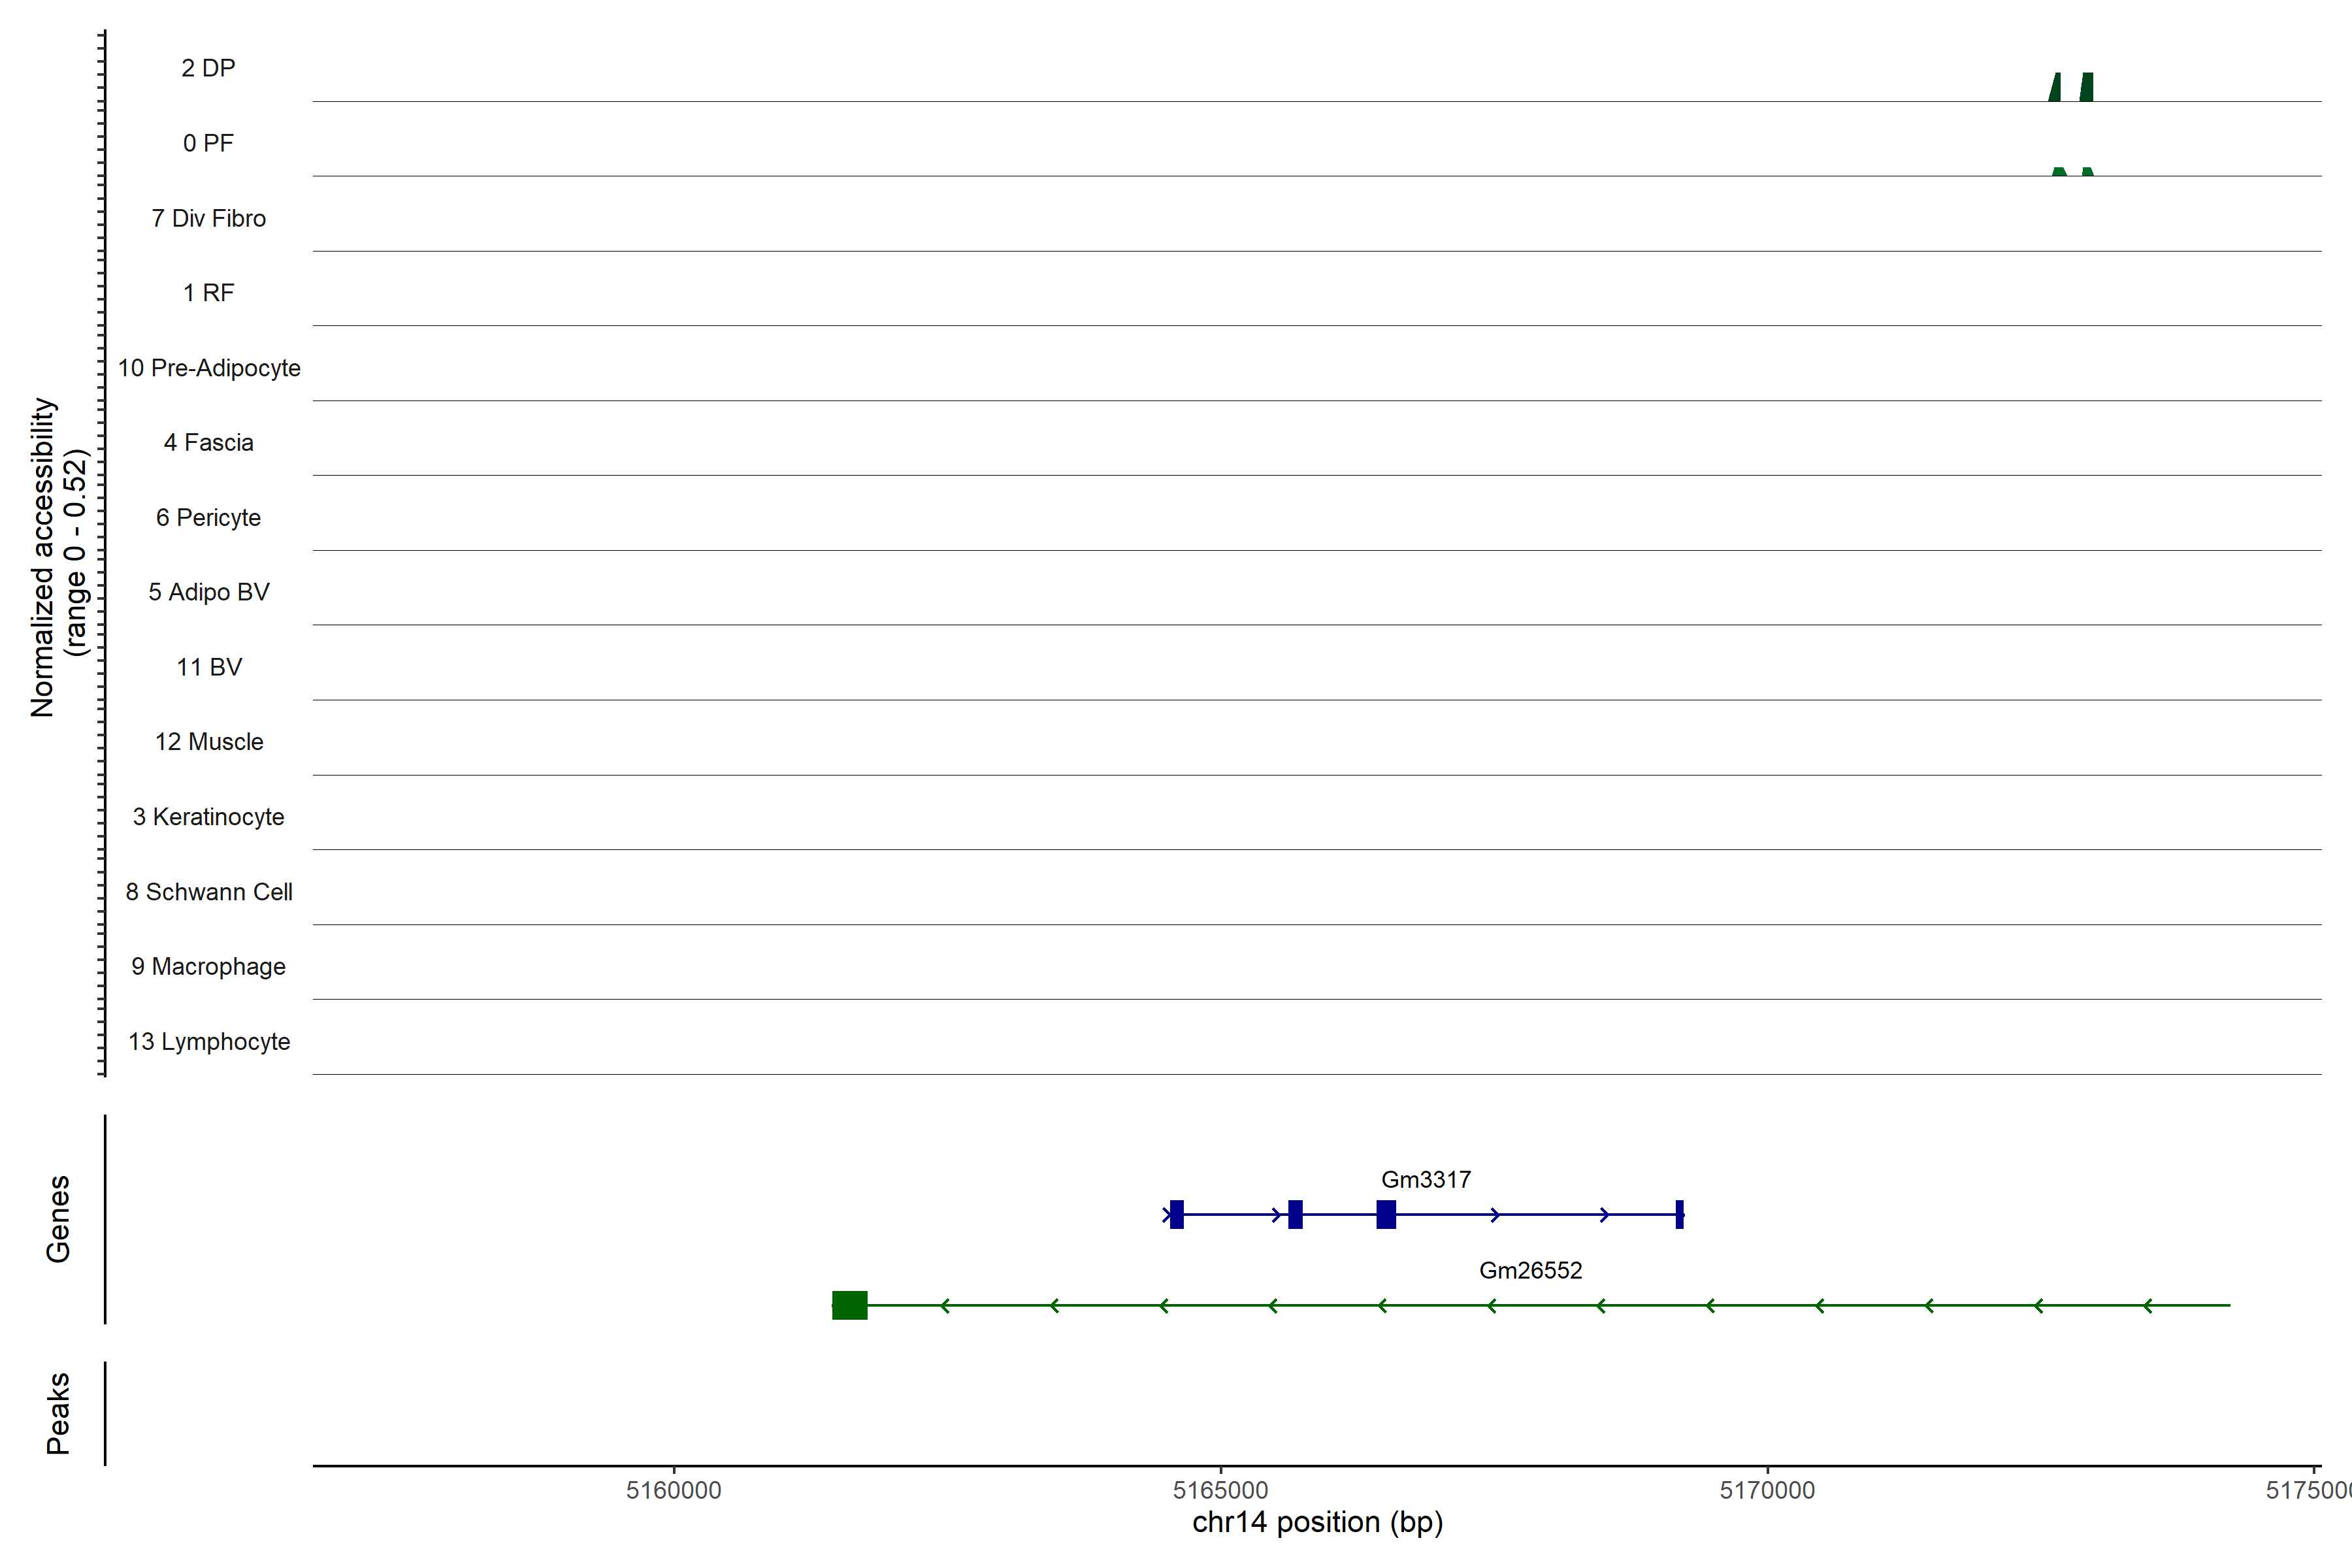The width and height of the screenshot is (2352, 1568).
Task: Click the Genes panel label
Action: [58, 1219]
